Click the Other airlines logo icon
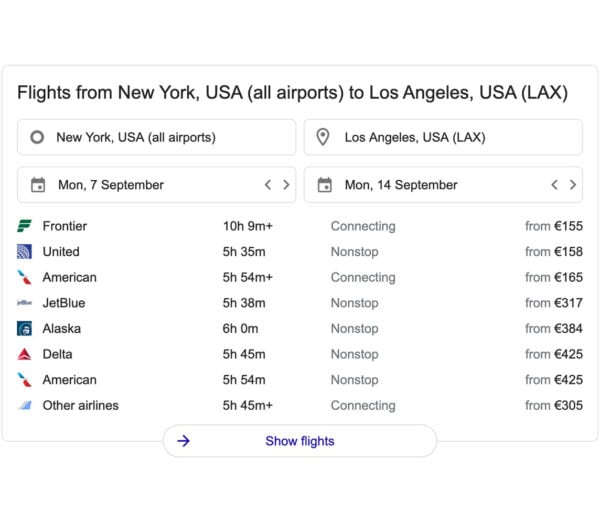 pos(25,405)
